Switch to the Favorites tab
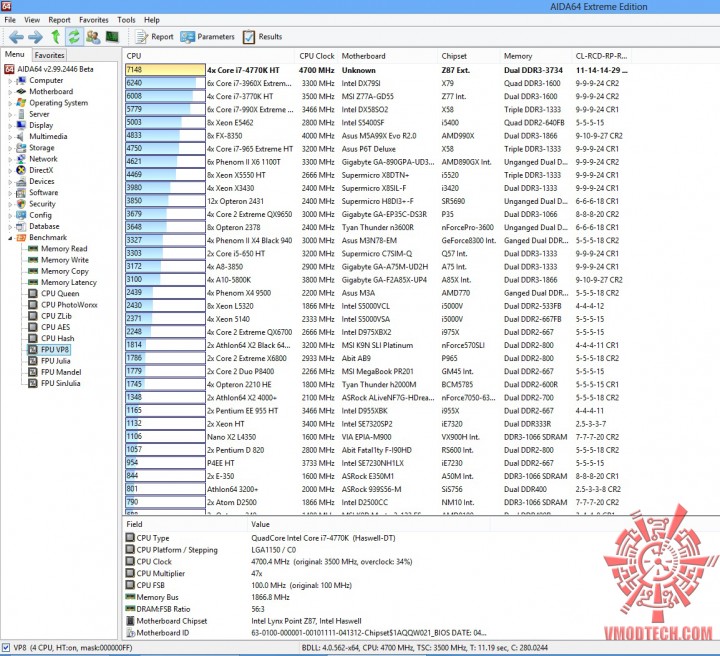This screenshot has width=720, height=656. [x=50, y=55]
